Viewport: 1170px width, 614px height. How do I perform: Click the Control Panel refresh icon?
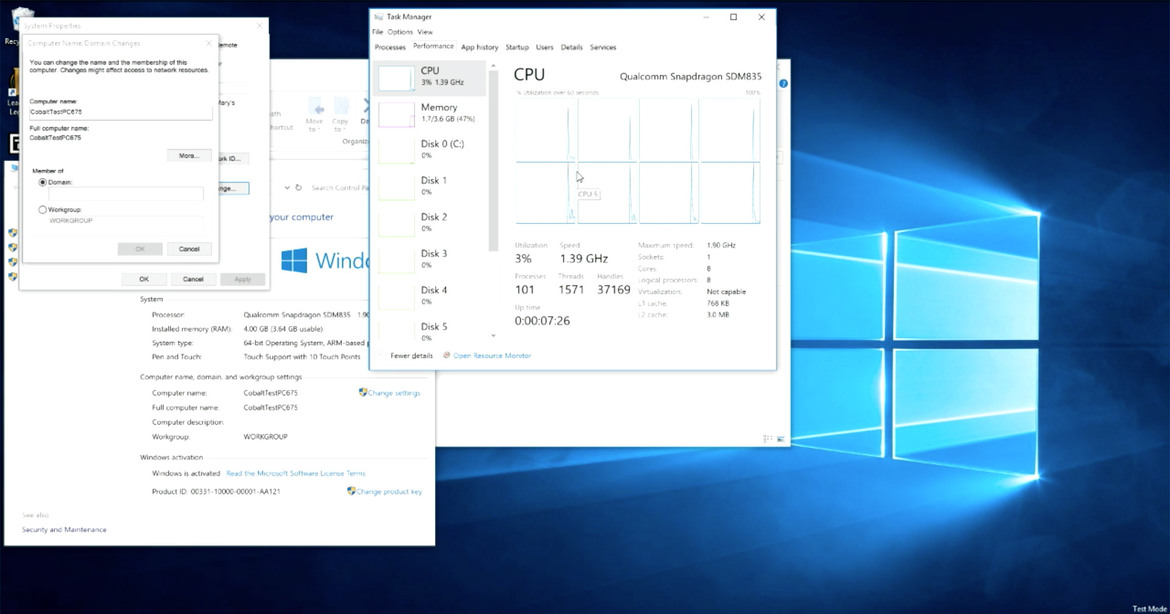[298, 187]
